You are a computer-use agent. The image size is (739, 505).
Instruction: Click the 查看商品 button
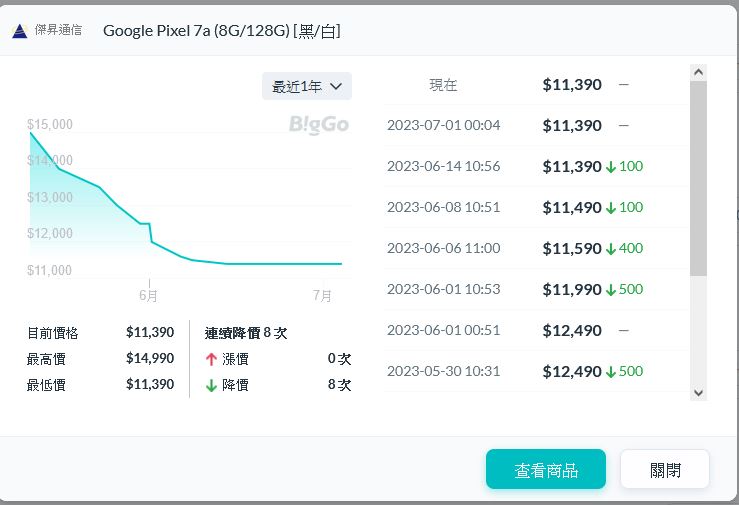(546, 470)
